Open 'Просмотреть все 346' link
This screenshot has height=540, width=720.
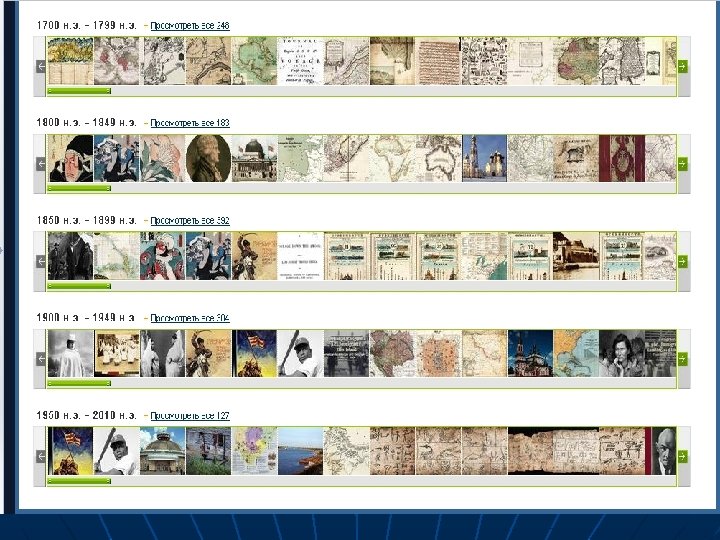coord(190,26)
